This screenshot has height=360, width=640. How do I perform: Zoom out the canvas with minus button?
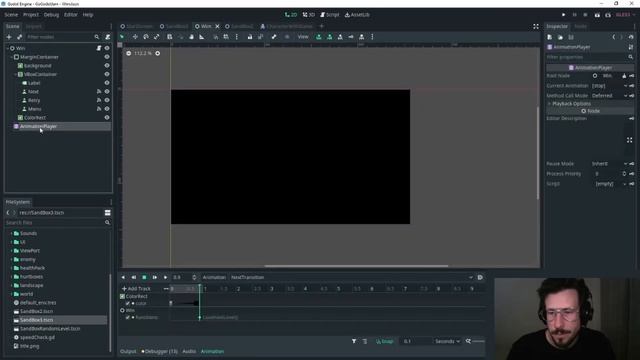pos(129,53)
